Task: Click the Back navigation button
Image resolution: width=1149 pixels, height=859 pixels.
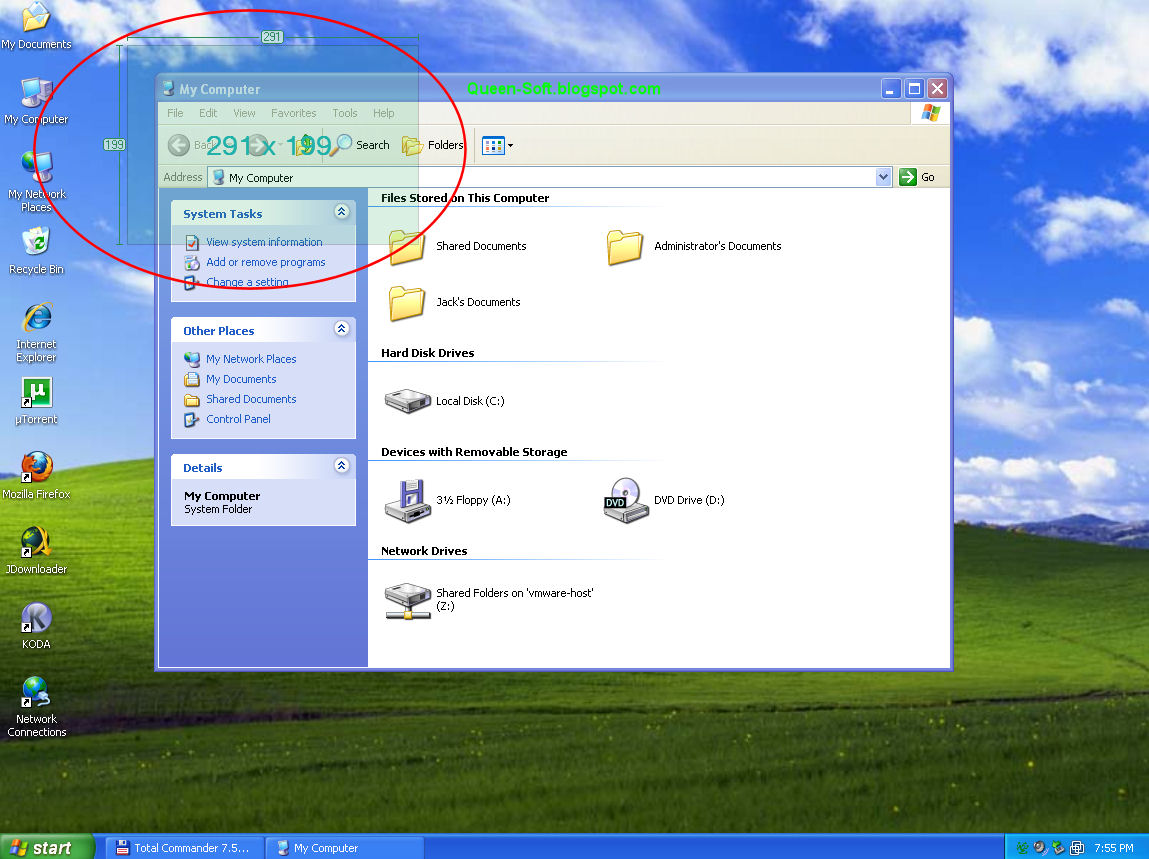Action: (x=189, y=145)
